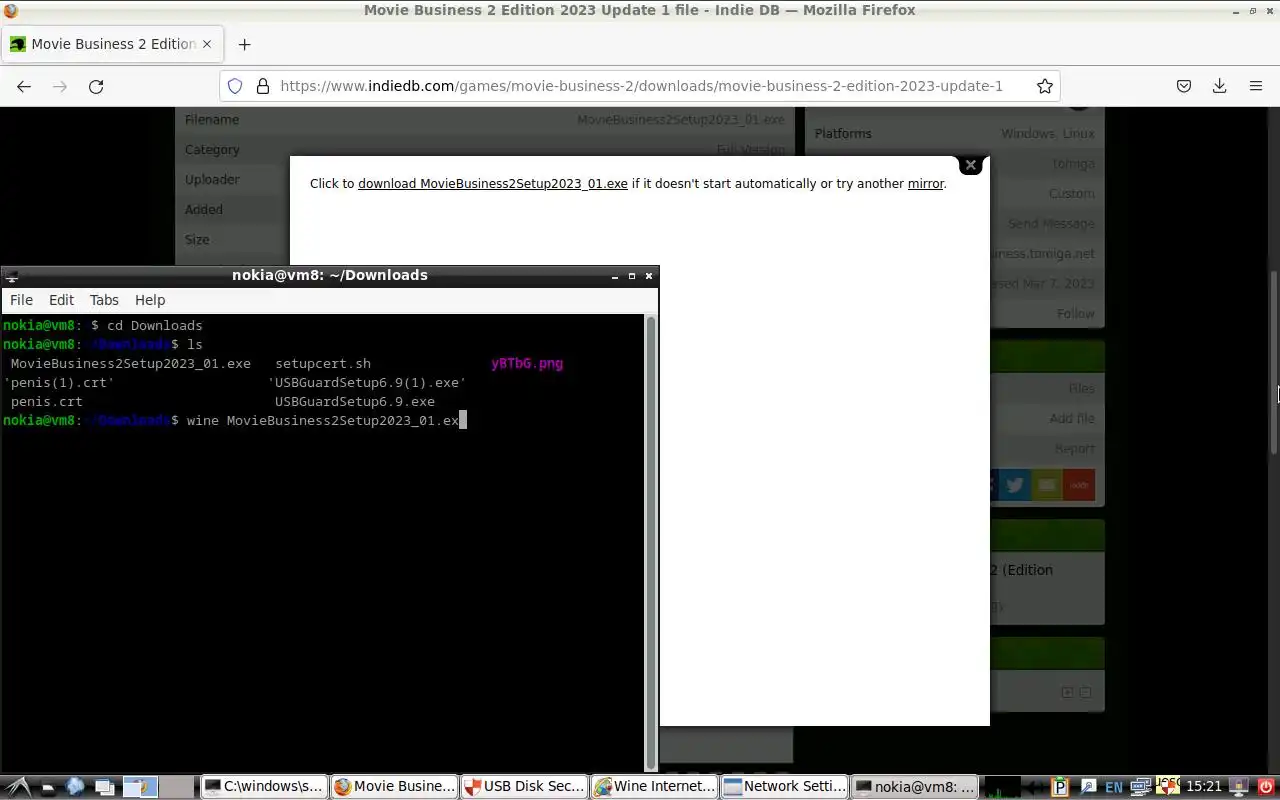Click yBTbG.png in terminal listing
1280x800 pixels.
tap(527, 364)
